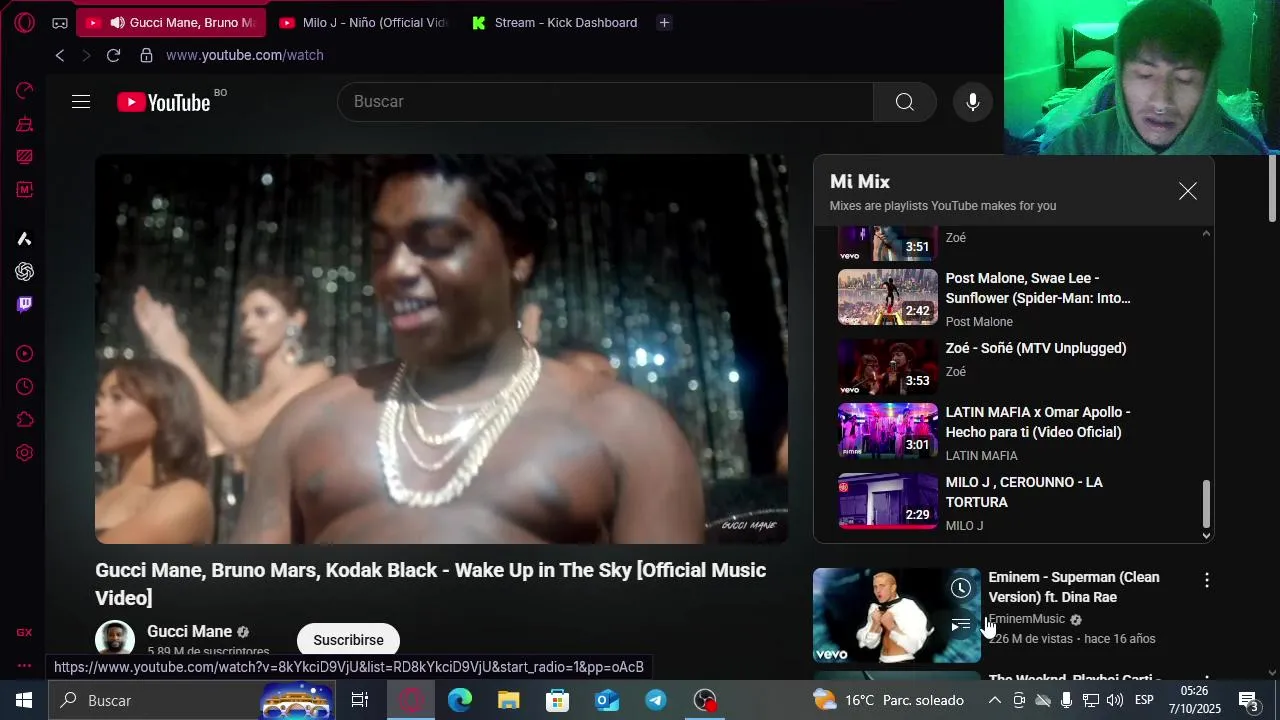Viewport: 1280px width, 720px height.
Task: Go back to the previous page
Action: pyautogui.click(x=60, y=55)
